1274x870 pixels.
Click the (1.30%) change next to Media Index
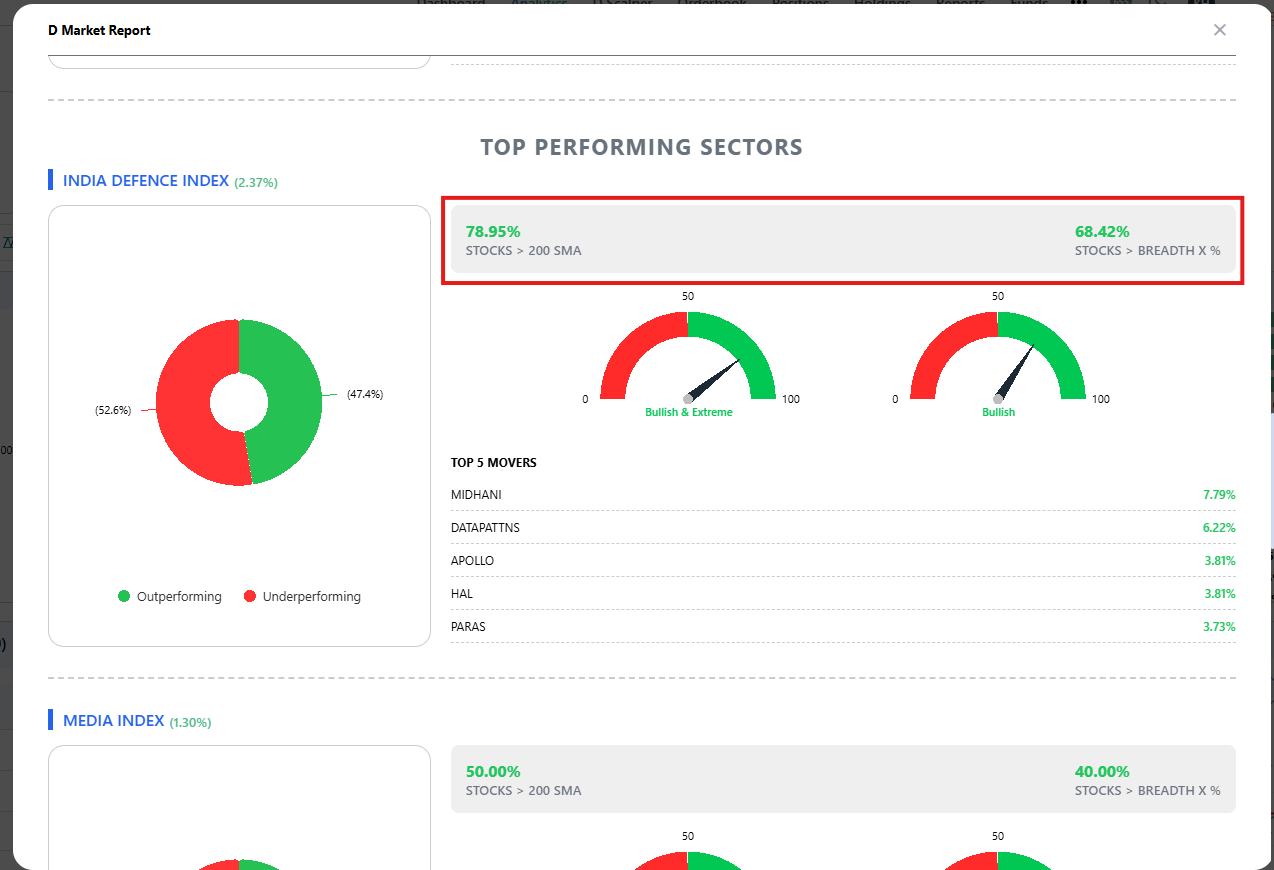tap(190, 722)
